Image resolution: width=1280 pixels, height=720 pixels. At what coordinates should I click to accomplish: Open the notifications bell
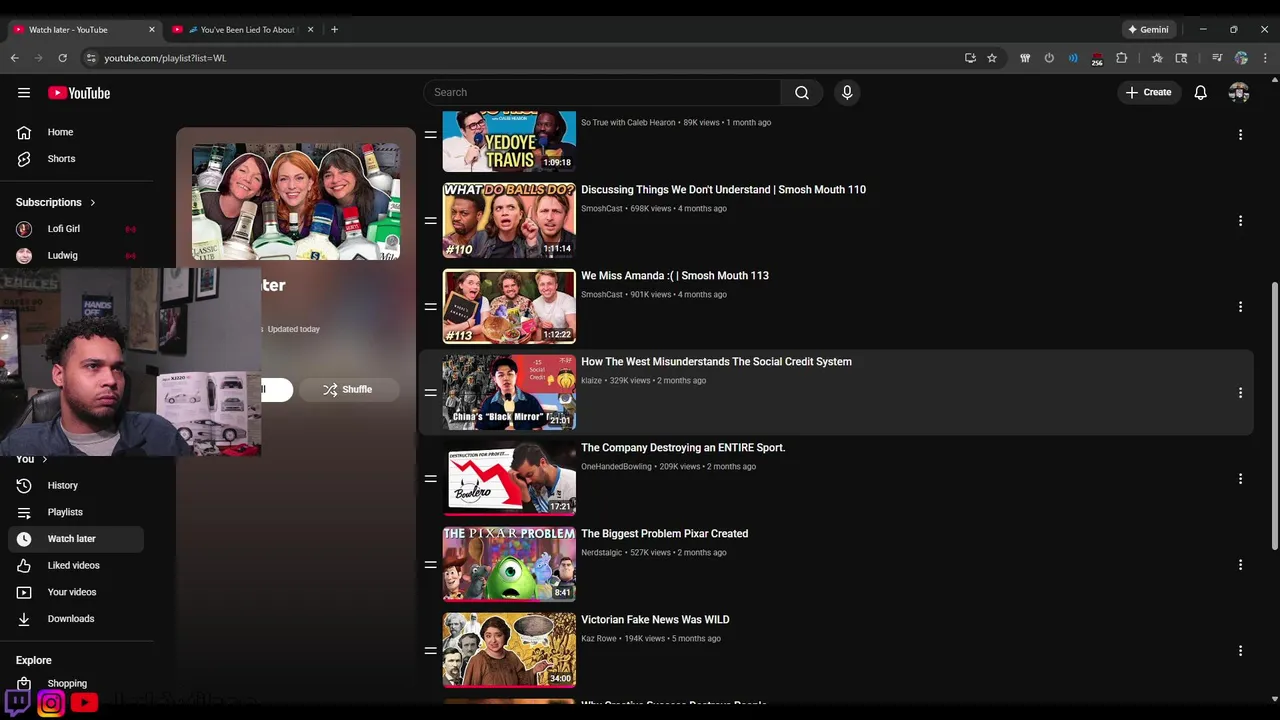1201,93
